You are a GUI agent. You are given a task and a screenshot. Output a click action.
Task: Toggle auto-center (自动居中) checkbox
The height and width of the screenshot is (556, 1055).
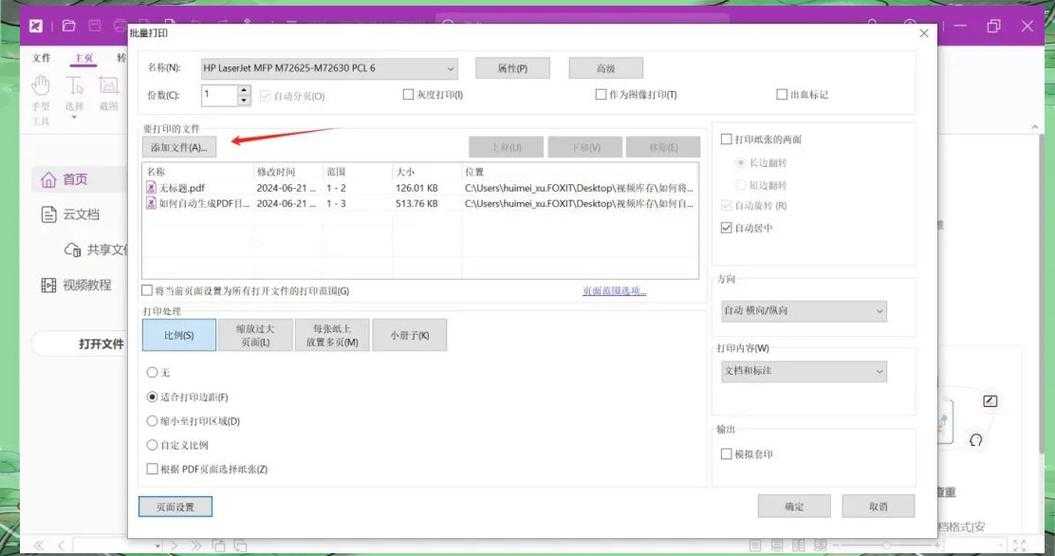(x=726, y=228)
